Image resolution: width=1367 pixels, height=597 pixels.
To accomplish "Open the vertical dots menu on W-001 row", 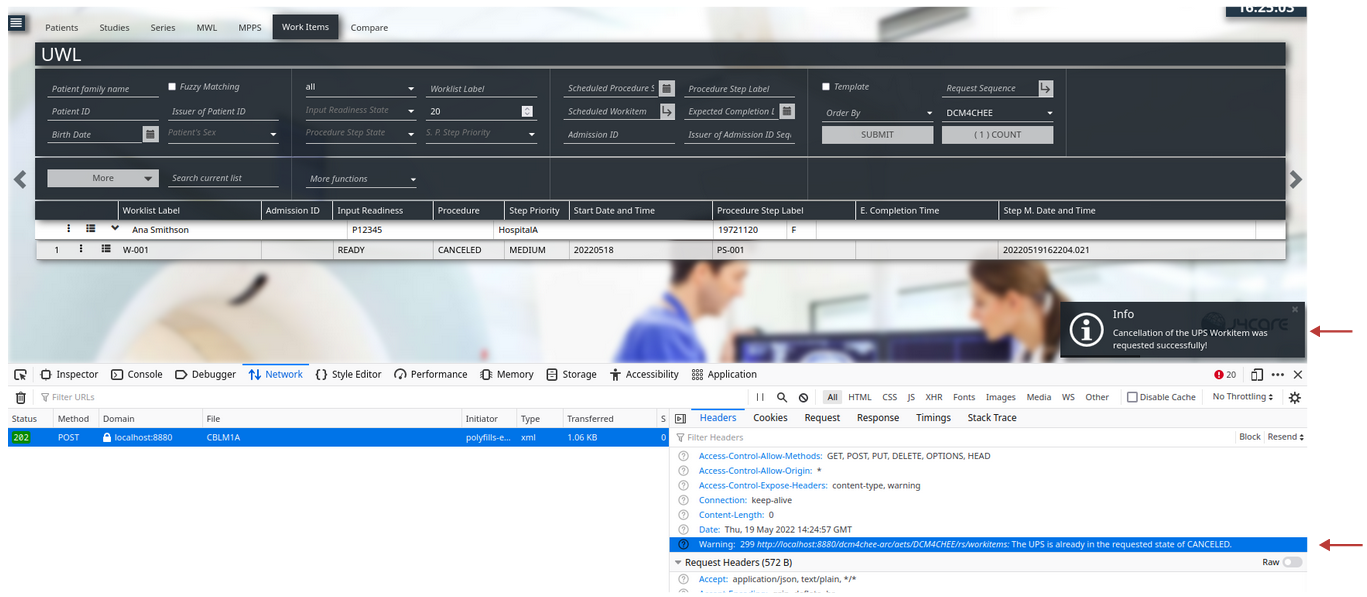I will coord(80,248).
